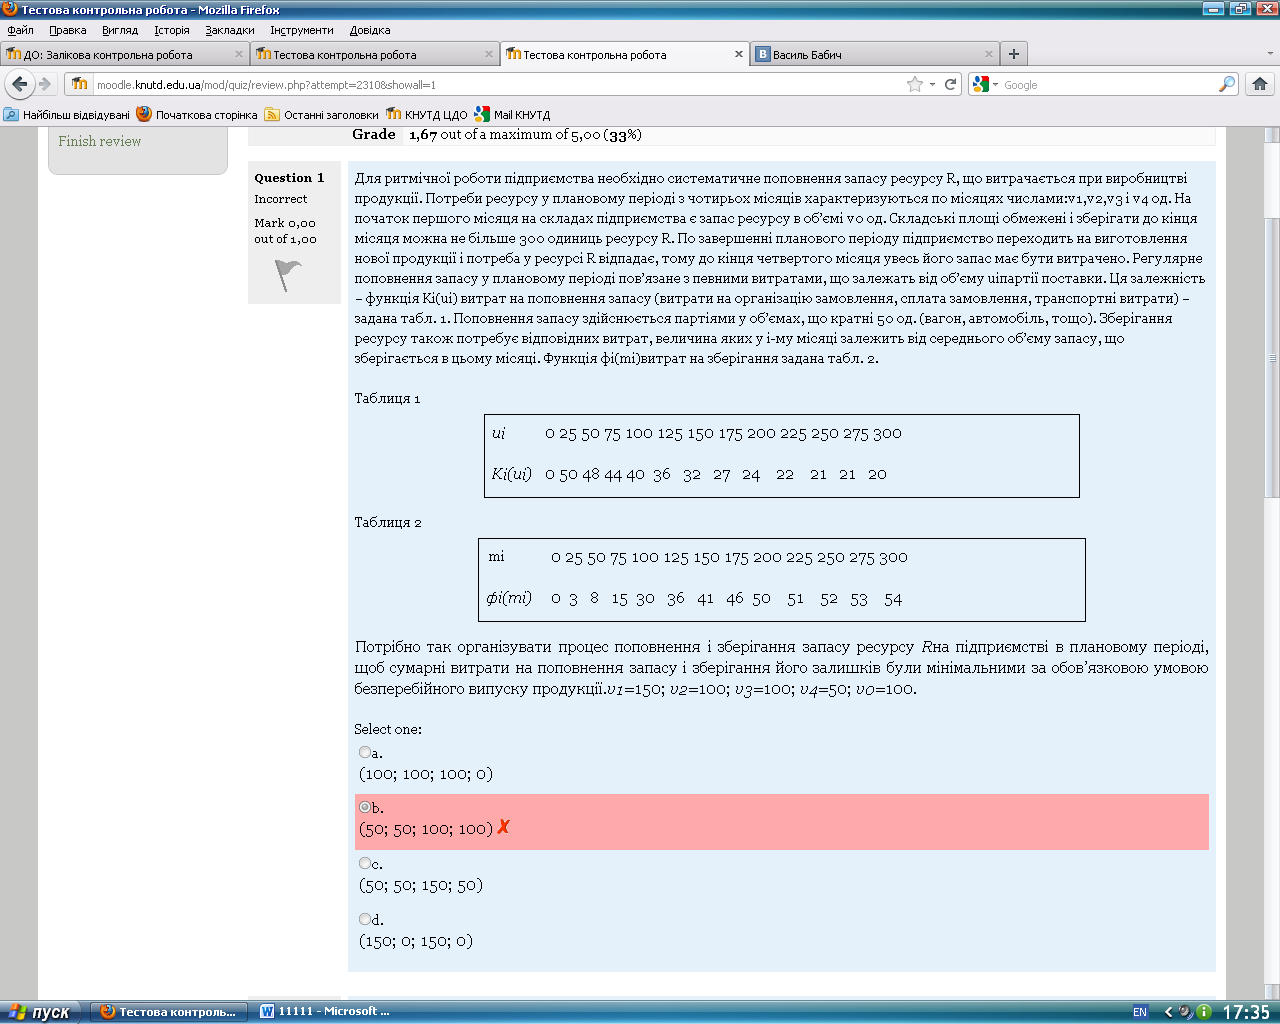Click the red X mark beside answer b
Image resolution: width=1280 pixels, height=1024 pixels.
(503, 827)
